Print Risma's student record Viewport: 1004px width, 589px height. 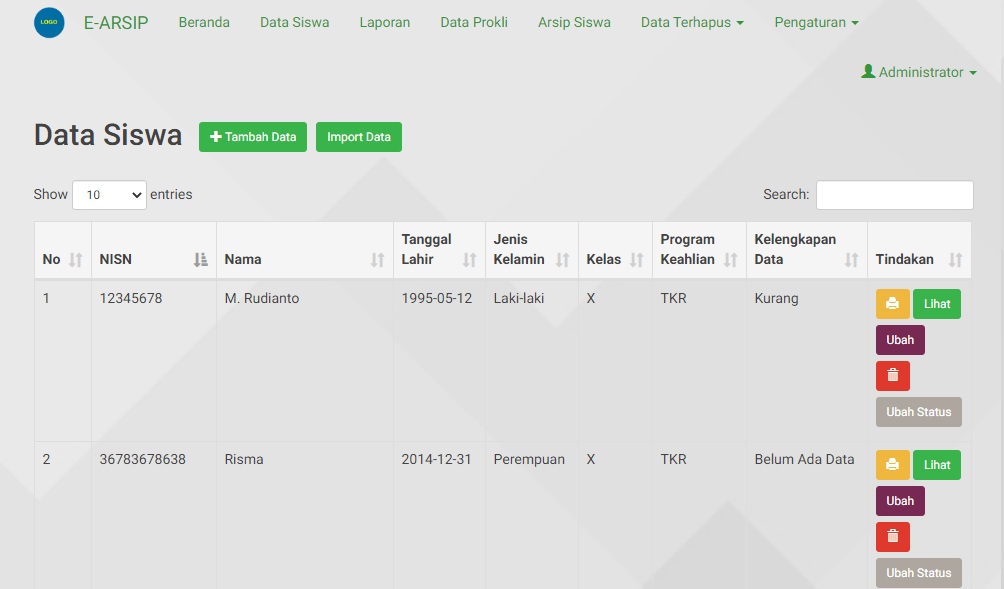(x=892, y=464)
